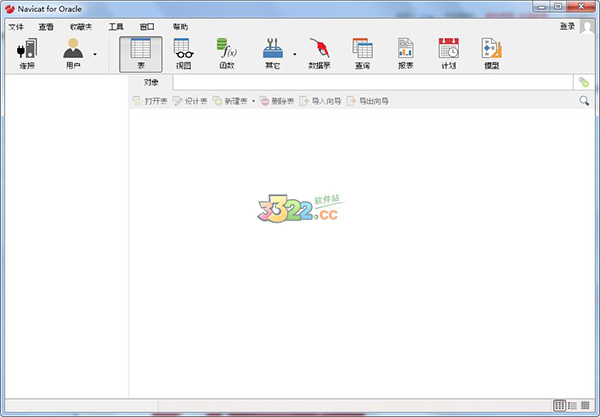Open the Function (函数) objects

click(x=227, y=53)
